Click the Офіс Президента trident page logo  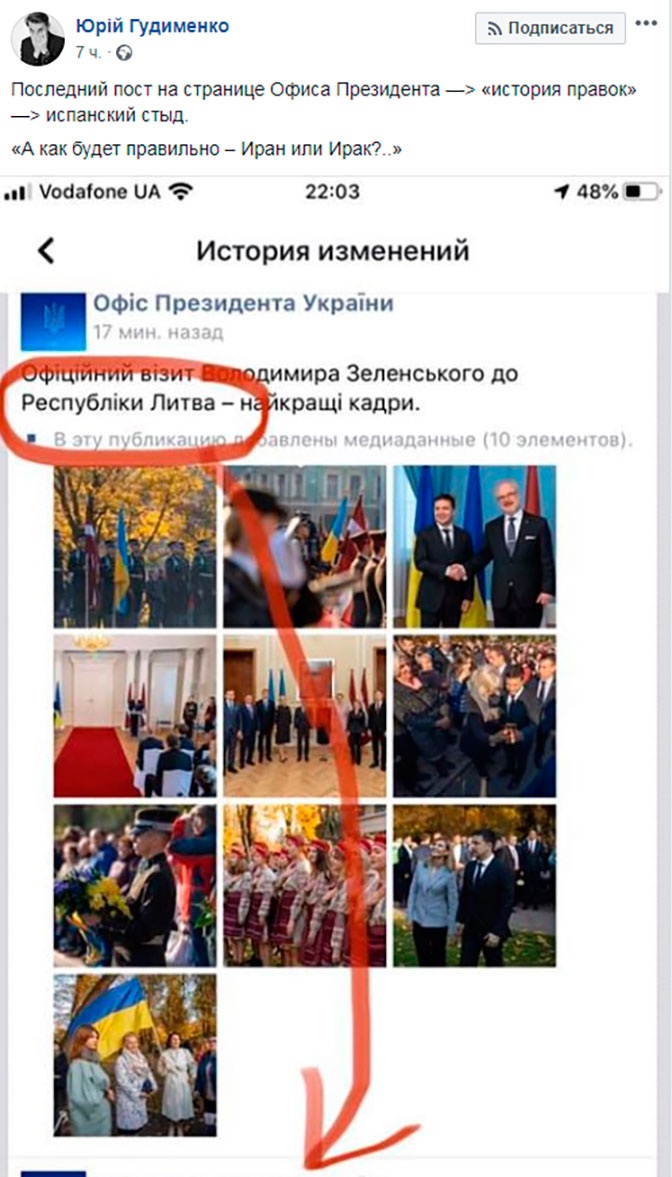(53, 322)
